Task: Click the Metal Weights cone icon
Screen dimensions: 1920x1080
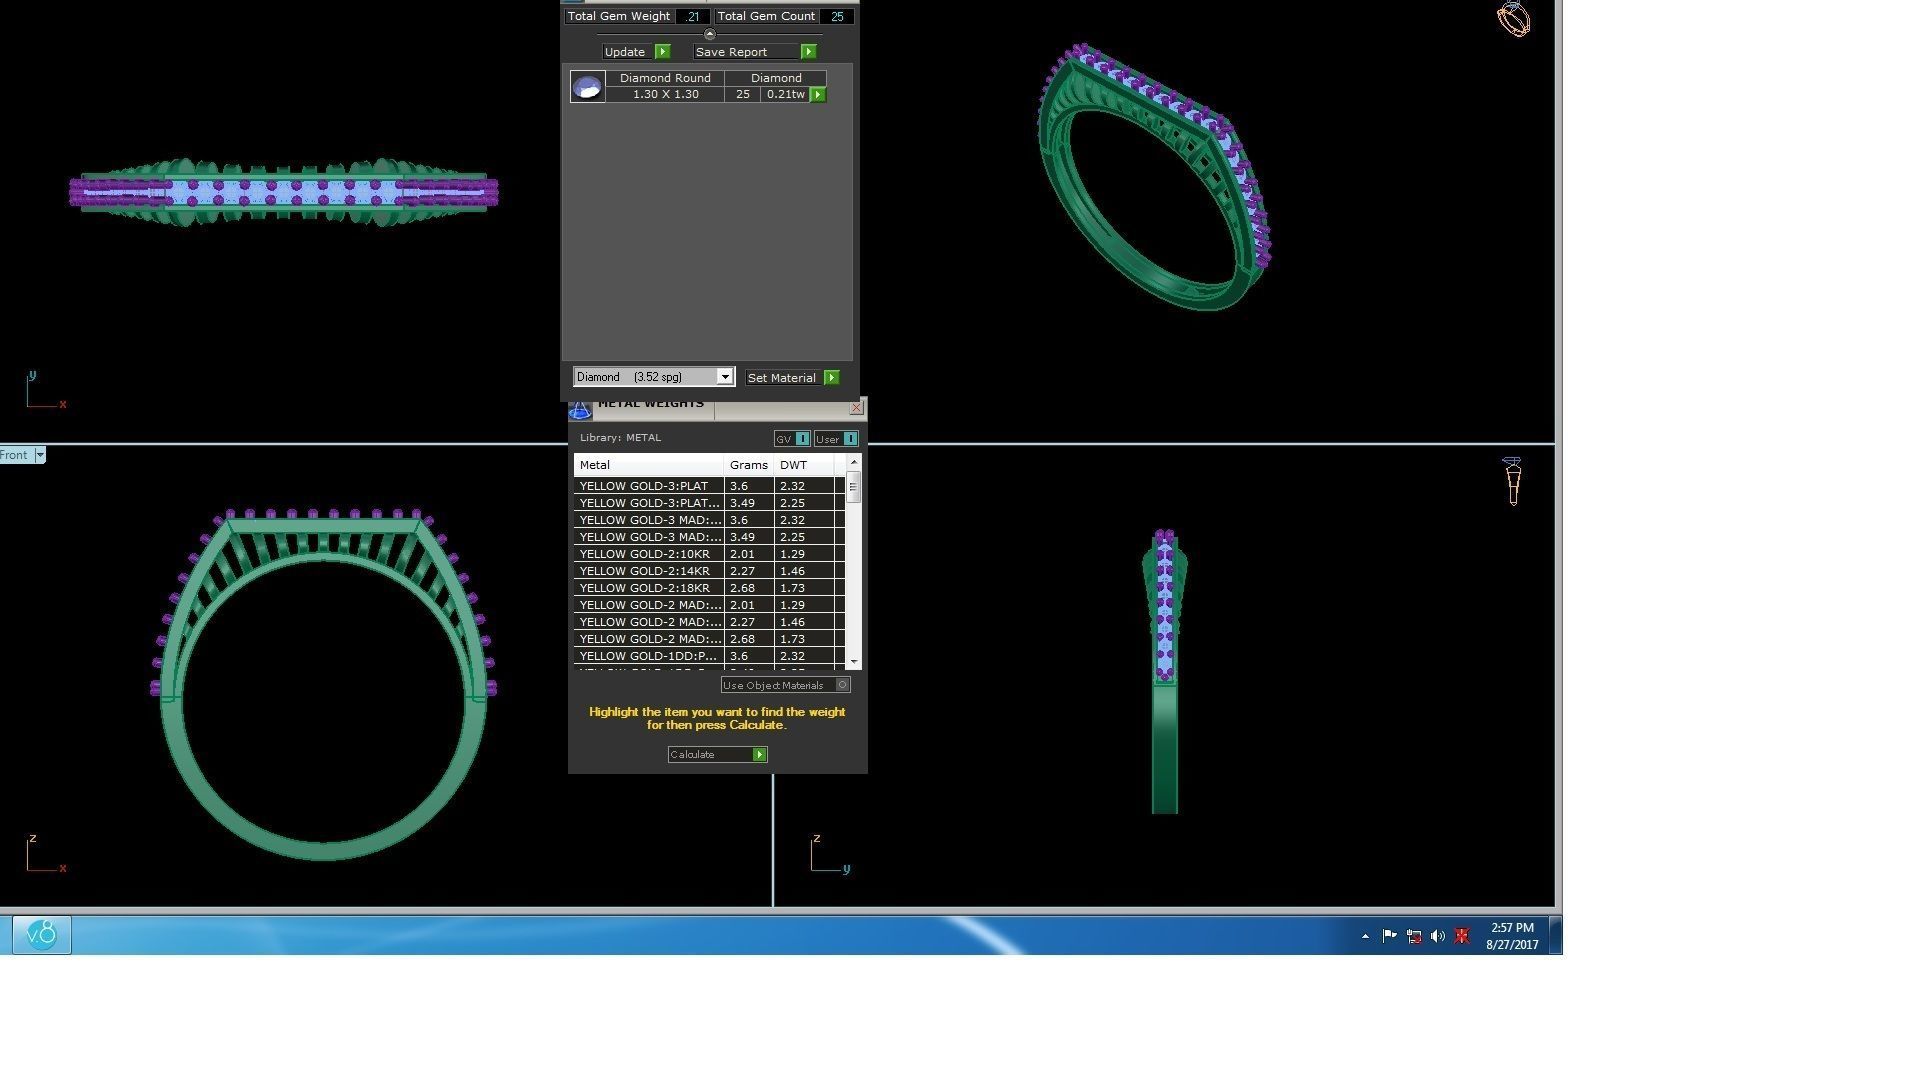Action: pos(580,409)
